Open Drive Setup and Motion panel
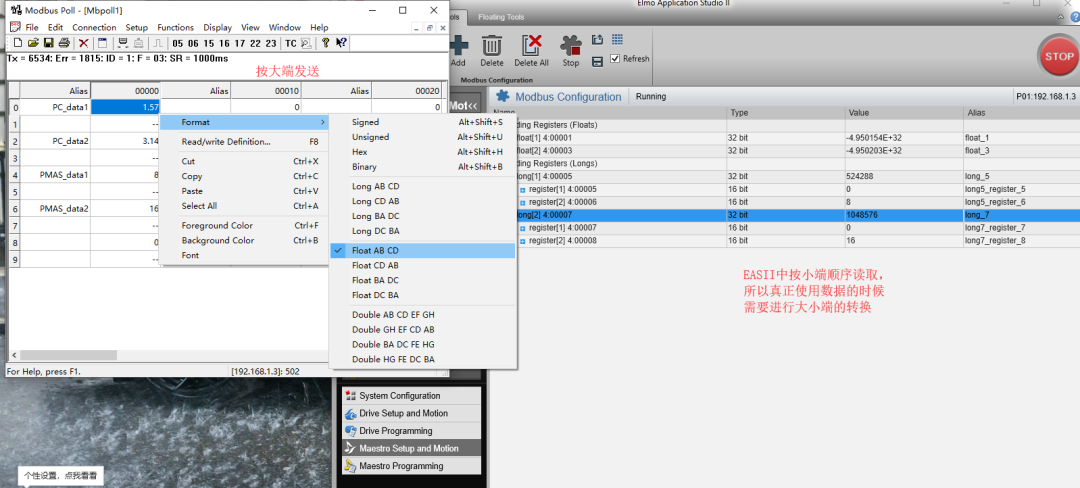 tap(411, 414)
